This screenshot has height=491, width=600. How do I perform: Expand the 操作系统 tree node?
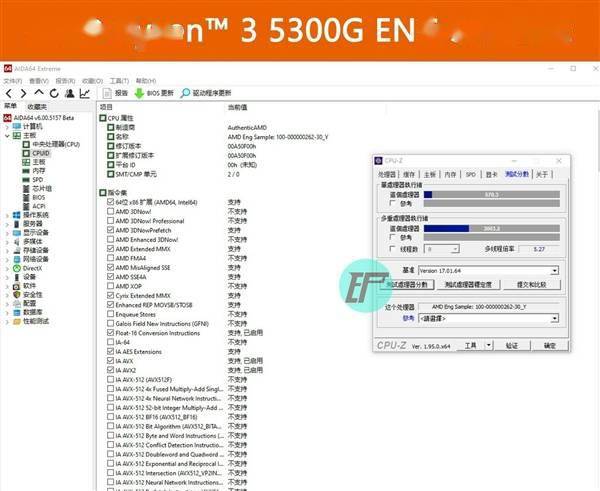tap(7, 215)
